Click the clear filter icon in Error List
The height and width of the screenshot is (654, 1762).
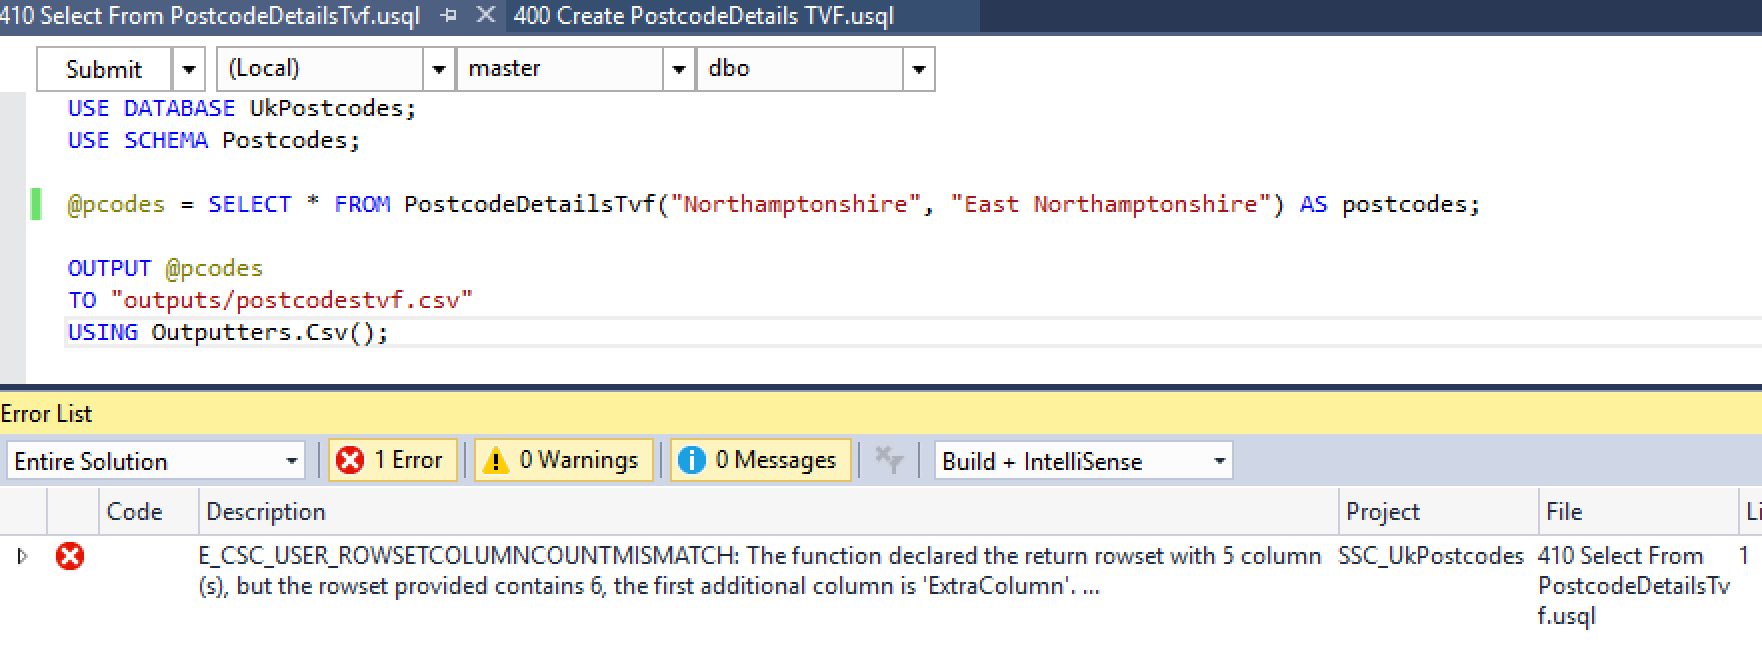[888, 460]
